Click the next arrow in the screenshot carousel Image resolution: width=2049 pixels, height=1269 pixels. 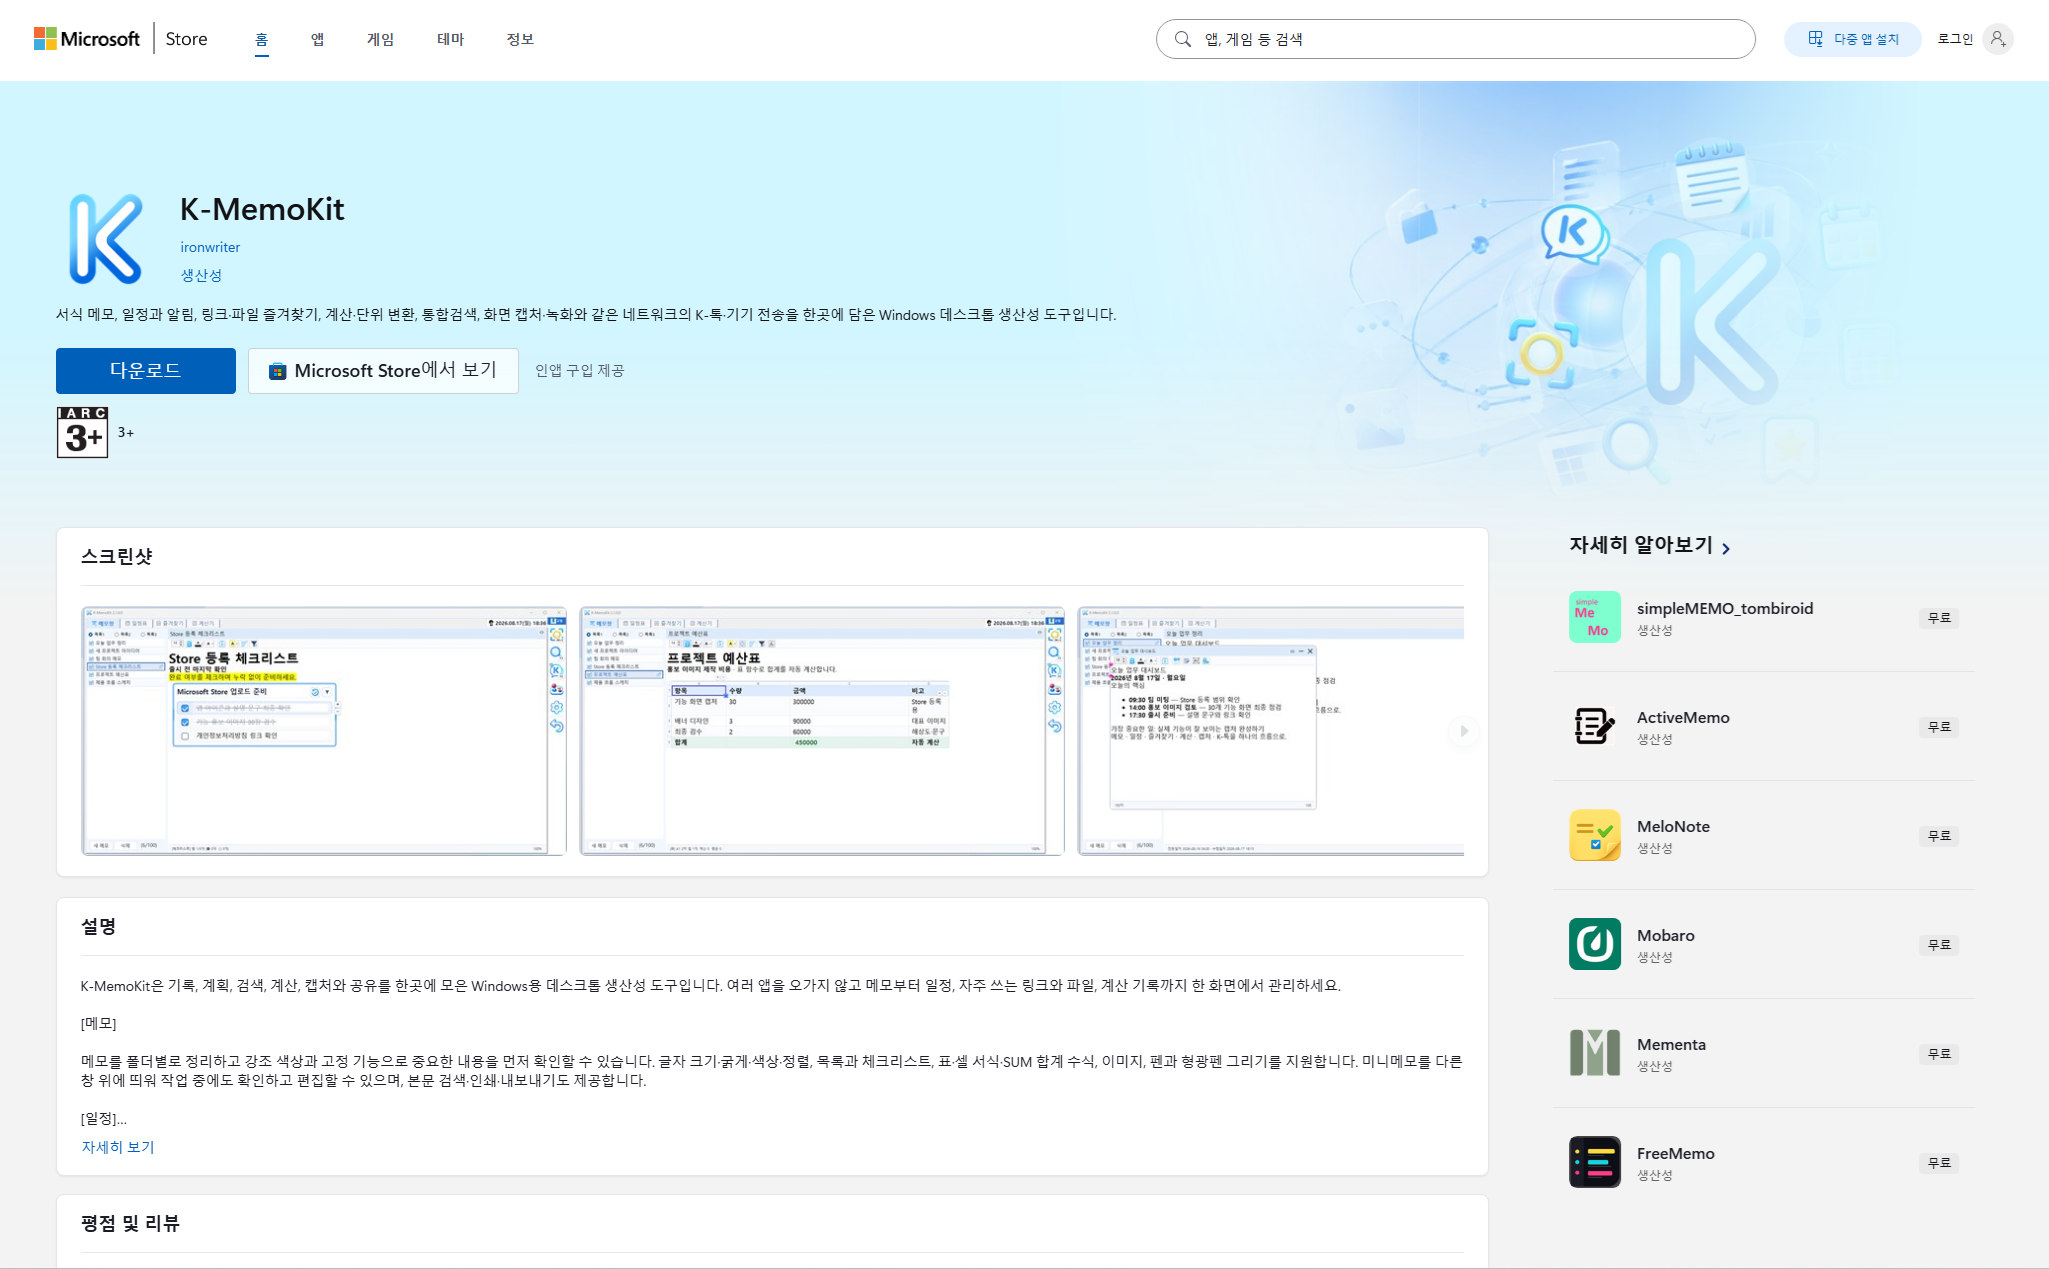coord(1463,731)
